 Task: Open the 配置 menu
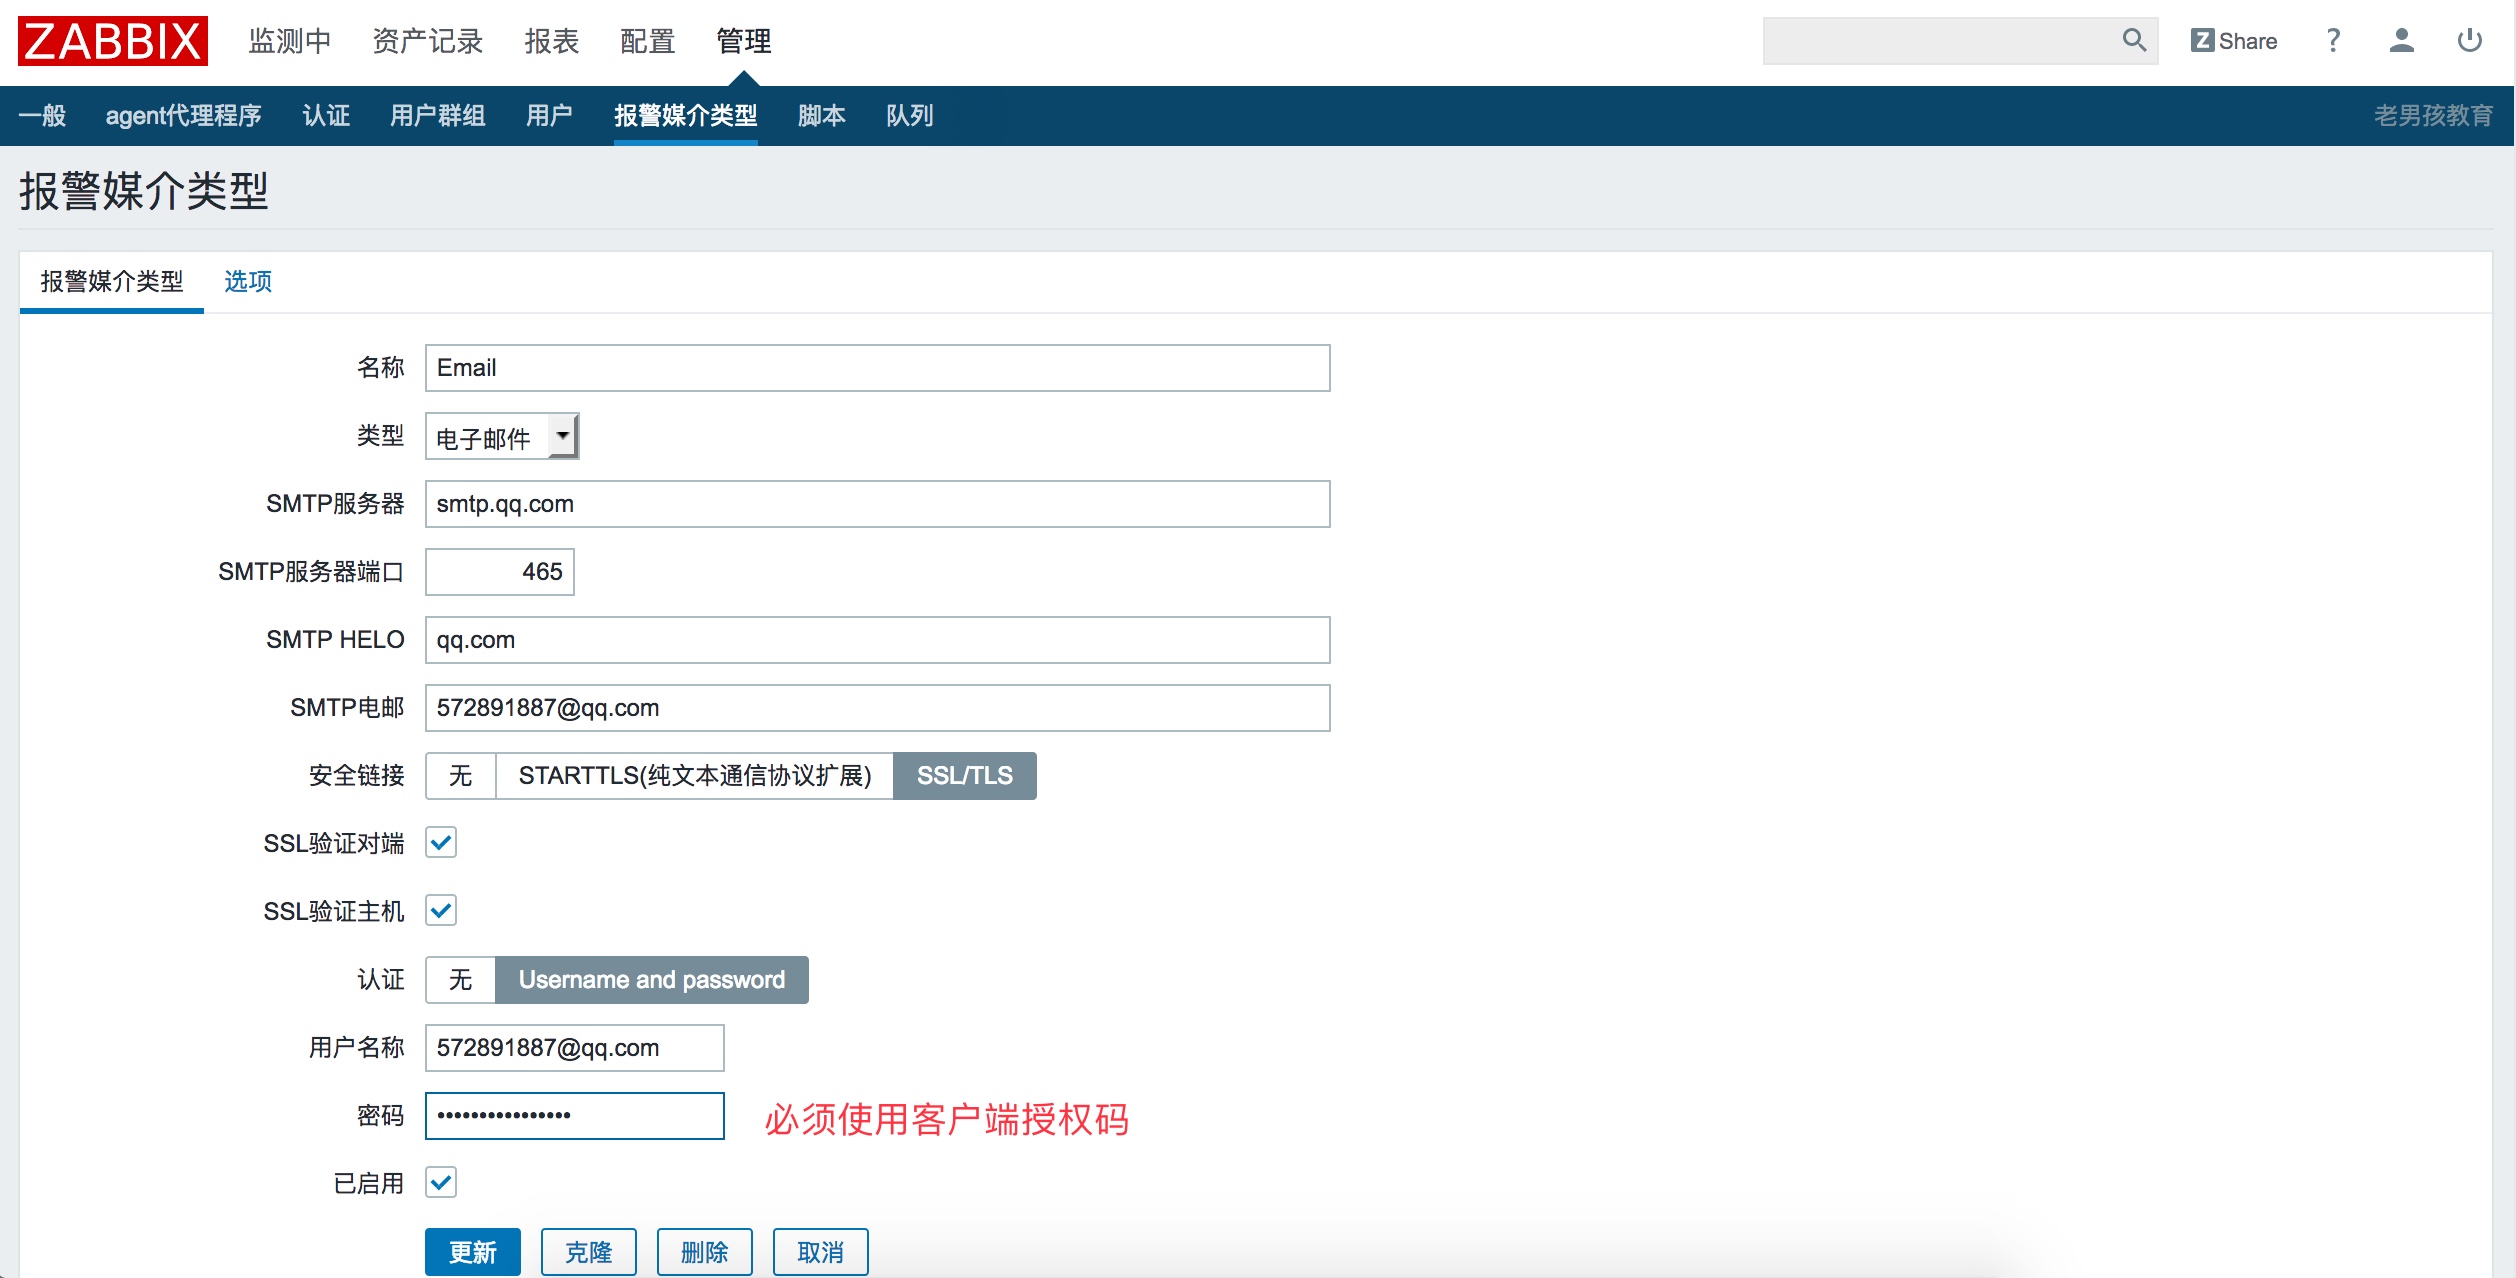pyautogui.click(x=648, y=41)
